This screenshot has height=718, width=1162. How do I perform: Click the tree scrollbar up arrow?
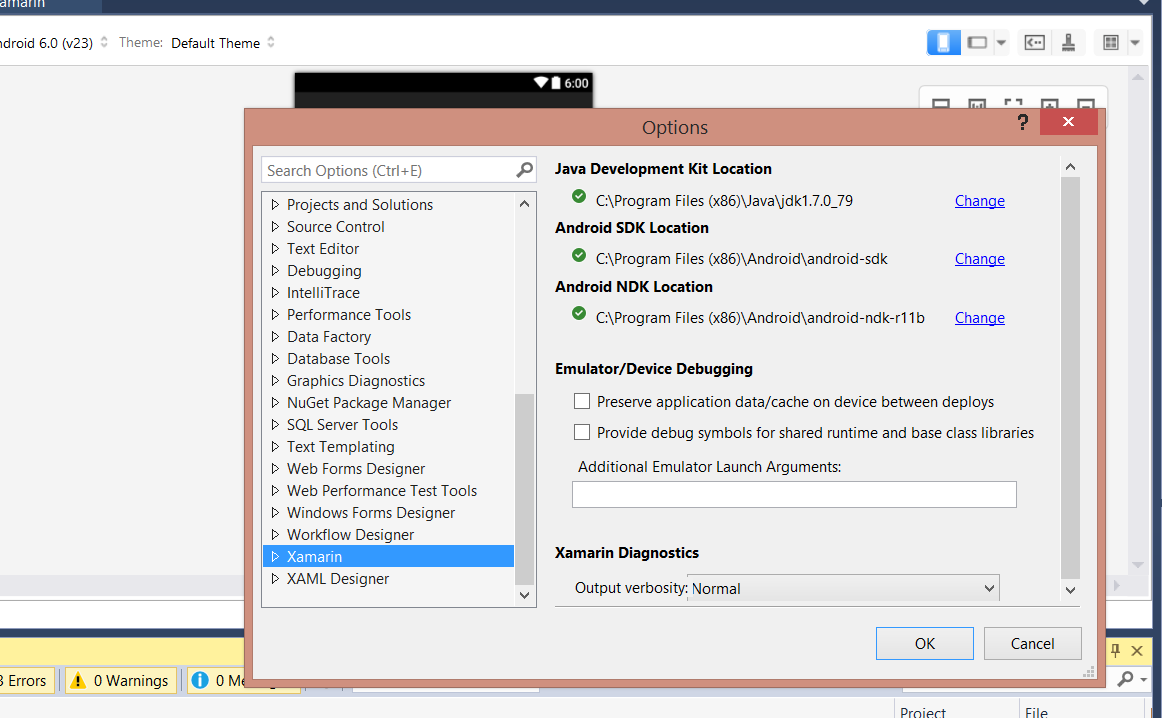pyautogui.click(x=524, y=204)
